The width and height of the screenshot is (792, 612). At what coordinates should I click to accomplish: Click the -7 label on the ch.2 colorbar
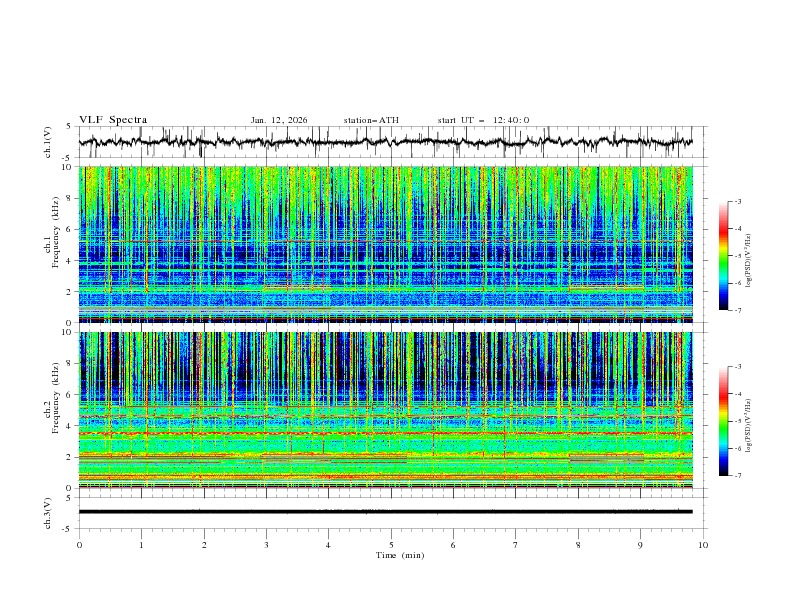pyautogui.click(x=737, y=476)
